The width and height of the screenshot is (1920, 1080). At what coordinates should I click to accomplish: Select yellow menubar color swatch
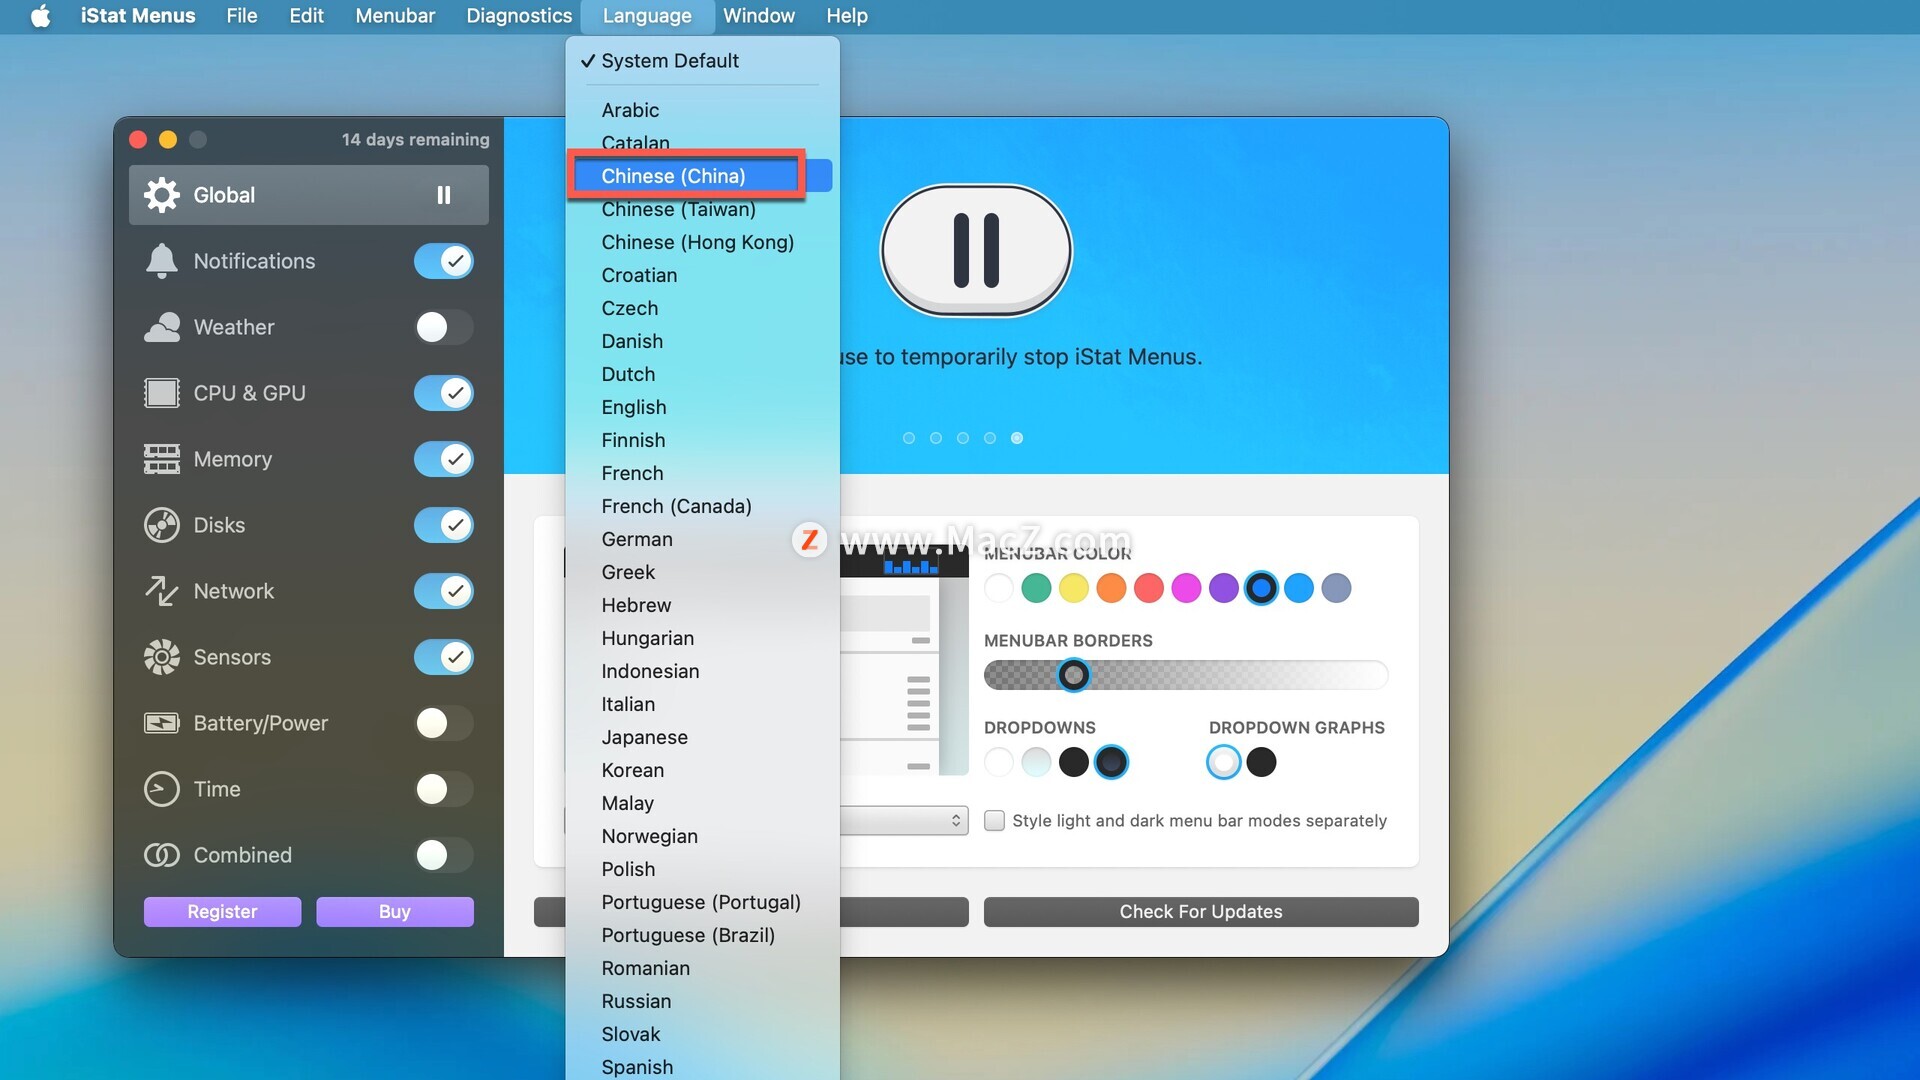click(1074, 588)
